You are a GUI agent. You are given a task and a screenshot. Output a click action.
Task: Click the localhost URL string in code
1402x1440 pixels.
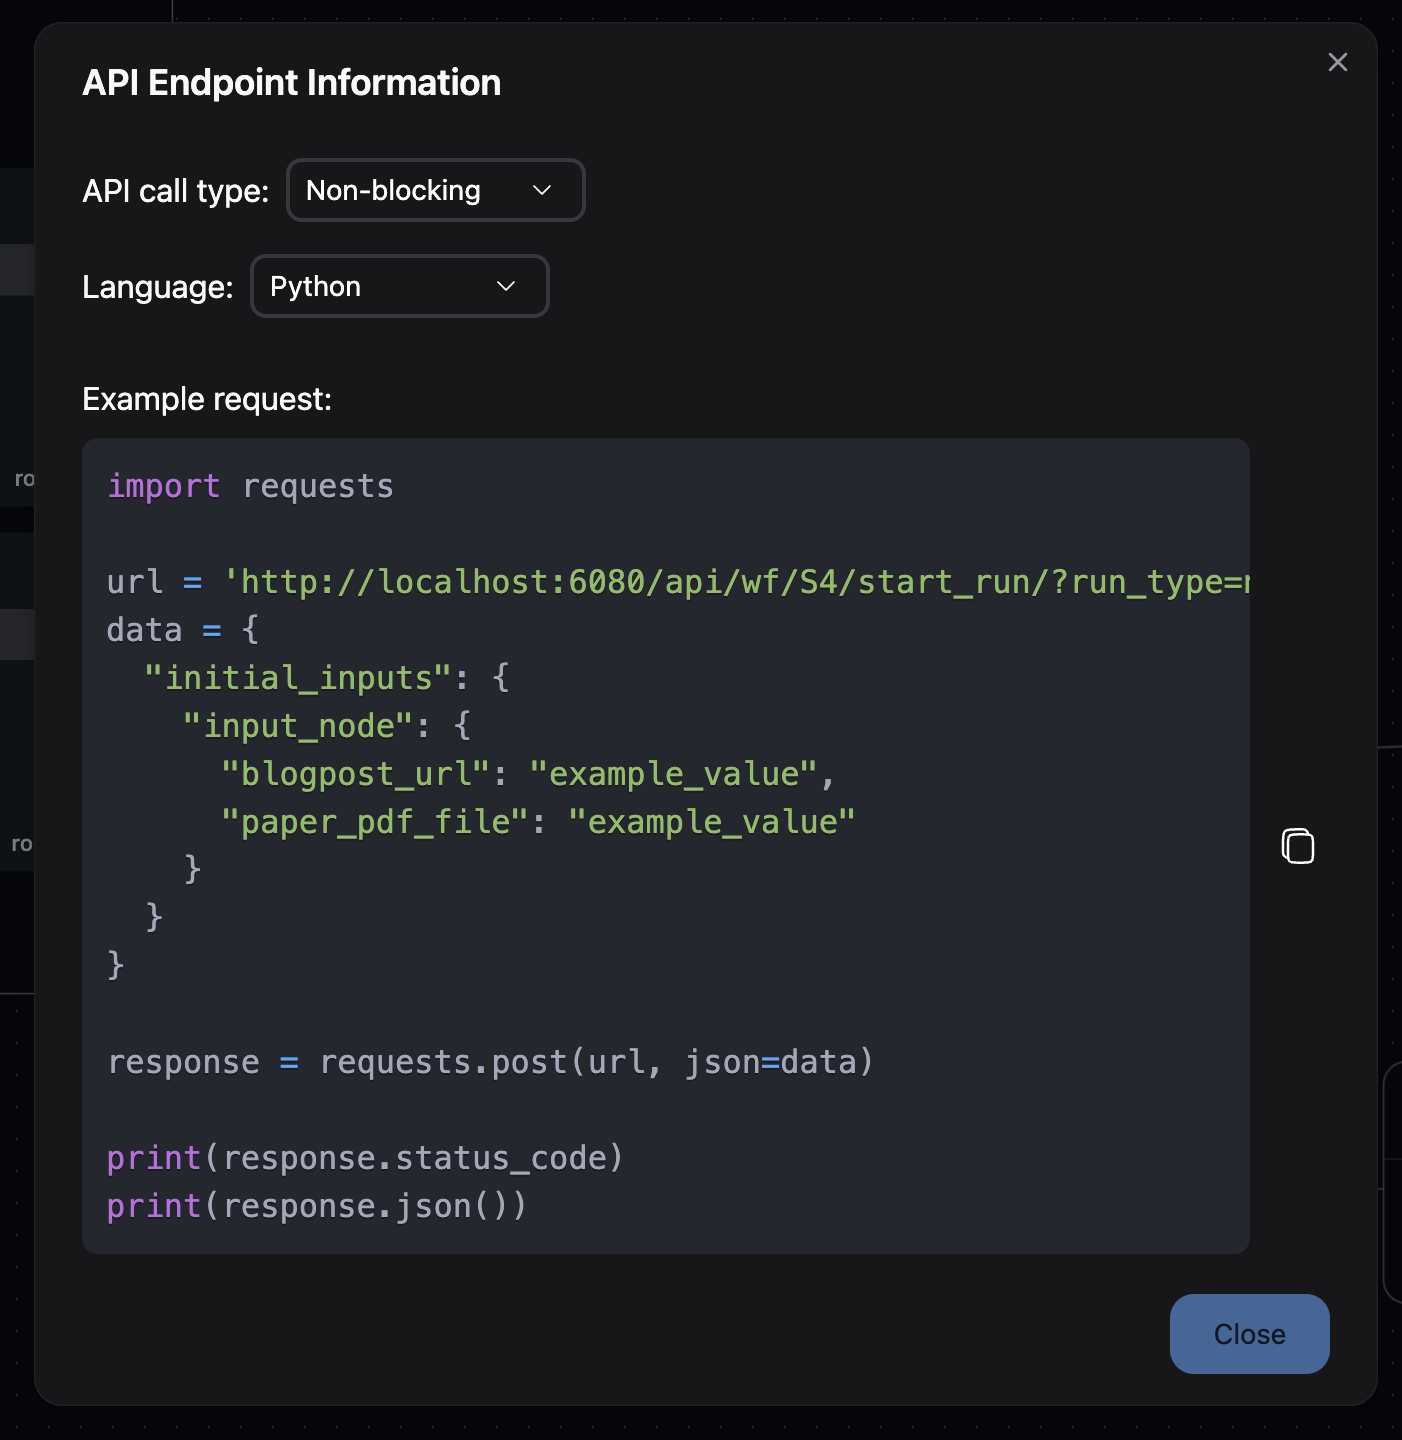[x=736, y=582]
